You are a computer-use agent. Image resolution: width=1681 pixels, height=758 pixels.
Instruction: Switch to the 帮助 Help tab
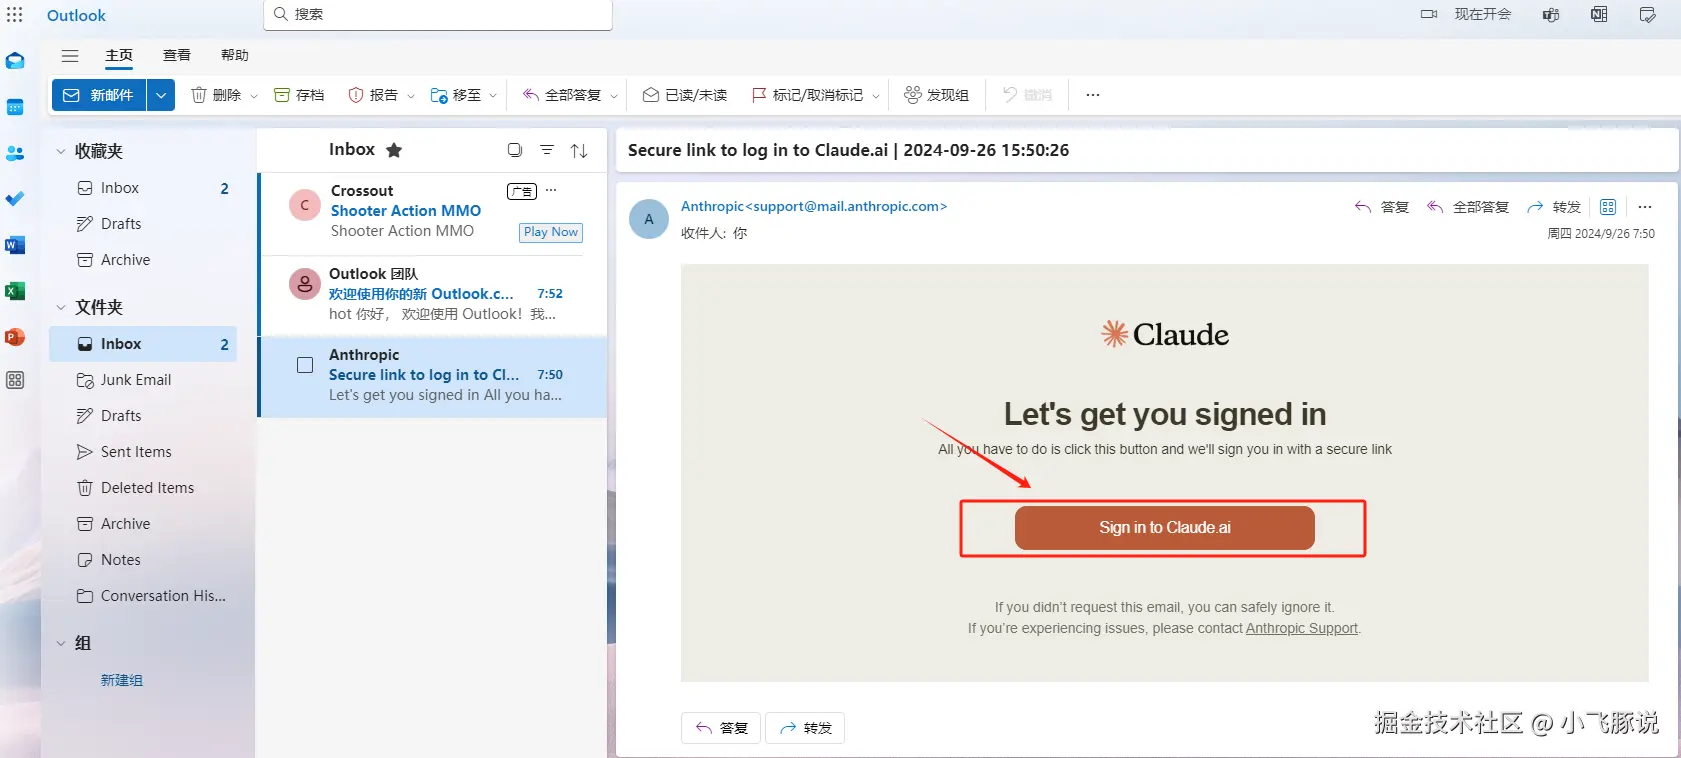235,55
